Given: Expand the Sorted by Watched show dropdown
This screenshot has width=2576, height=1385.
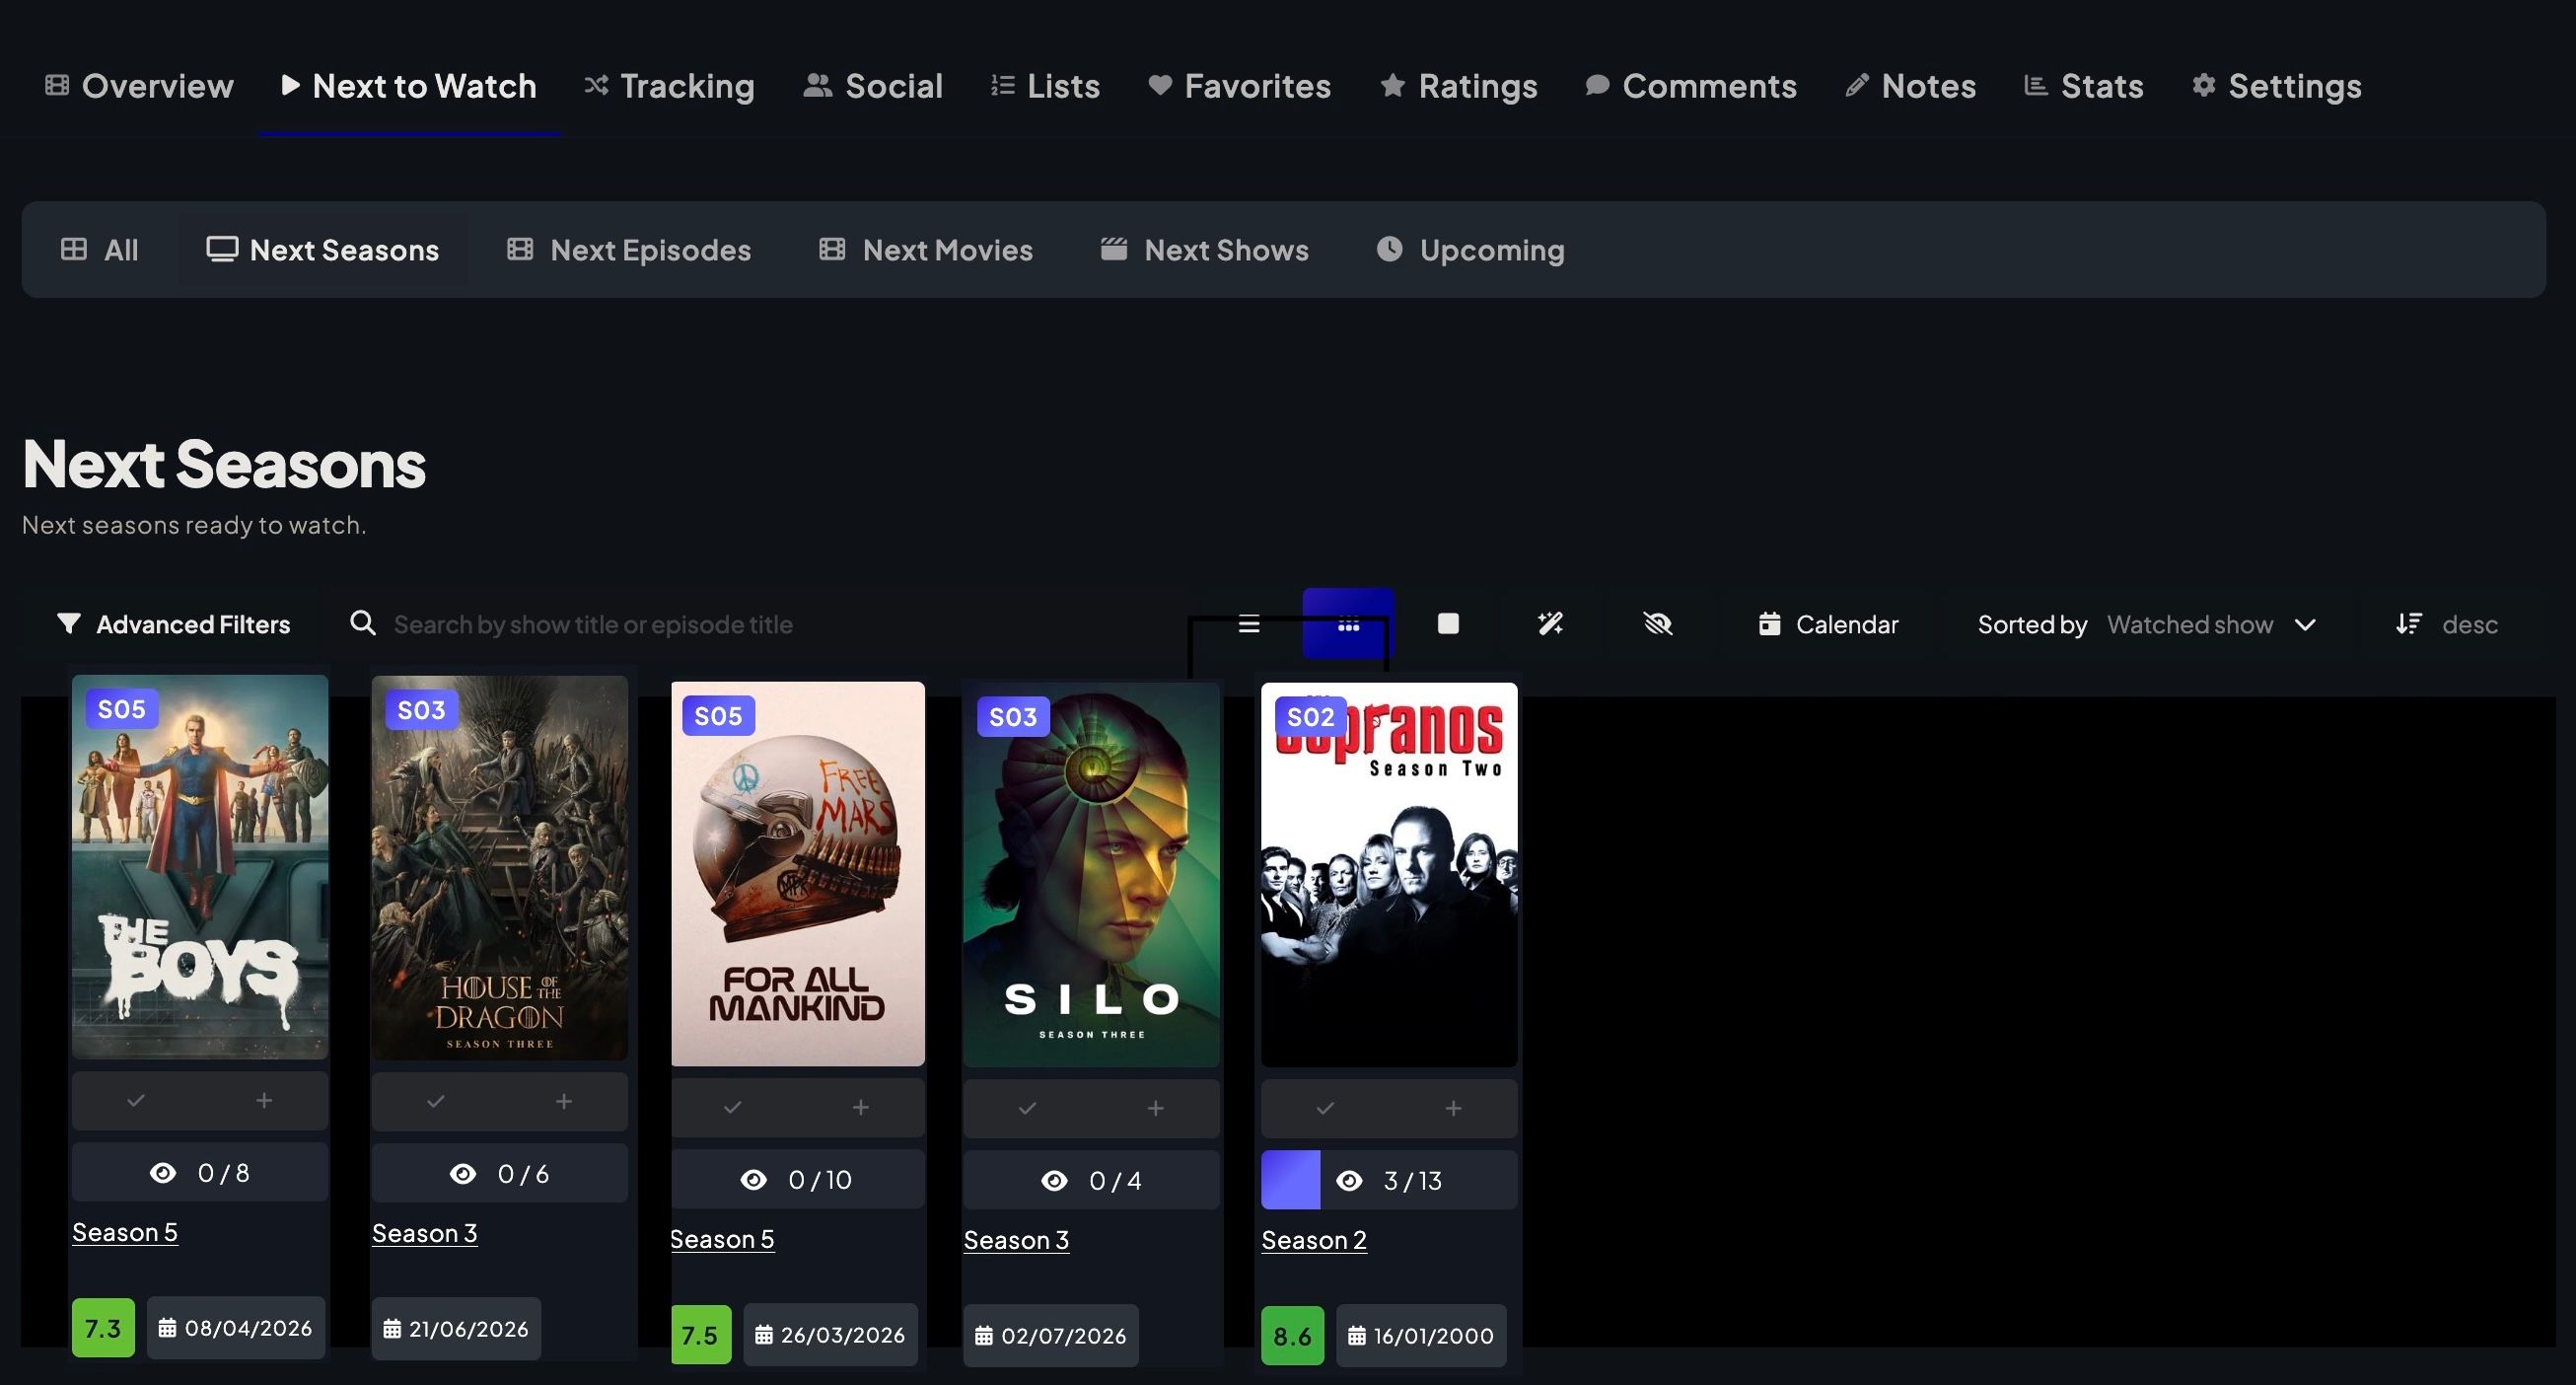Looking at the screenshot, I should (x=2147, y=624).
